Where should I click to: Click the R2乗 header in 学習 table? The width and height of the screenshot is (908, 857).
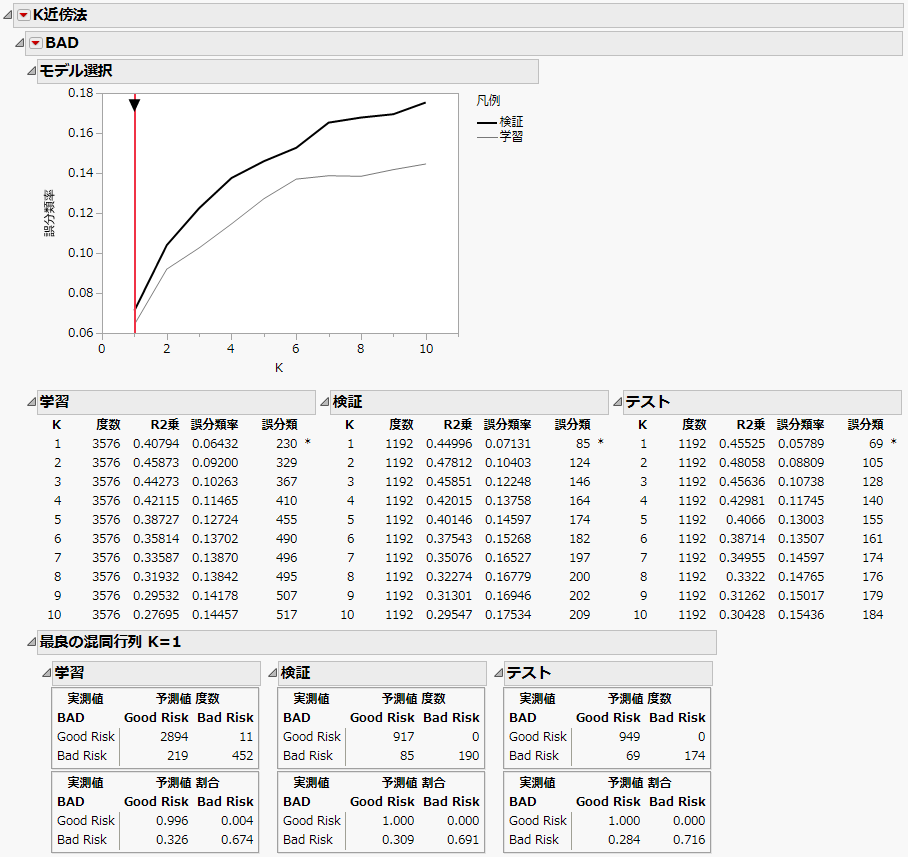(x=164, y=424)
